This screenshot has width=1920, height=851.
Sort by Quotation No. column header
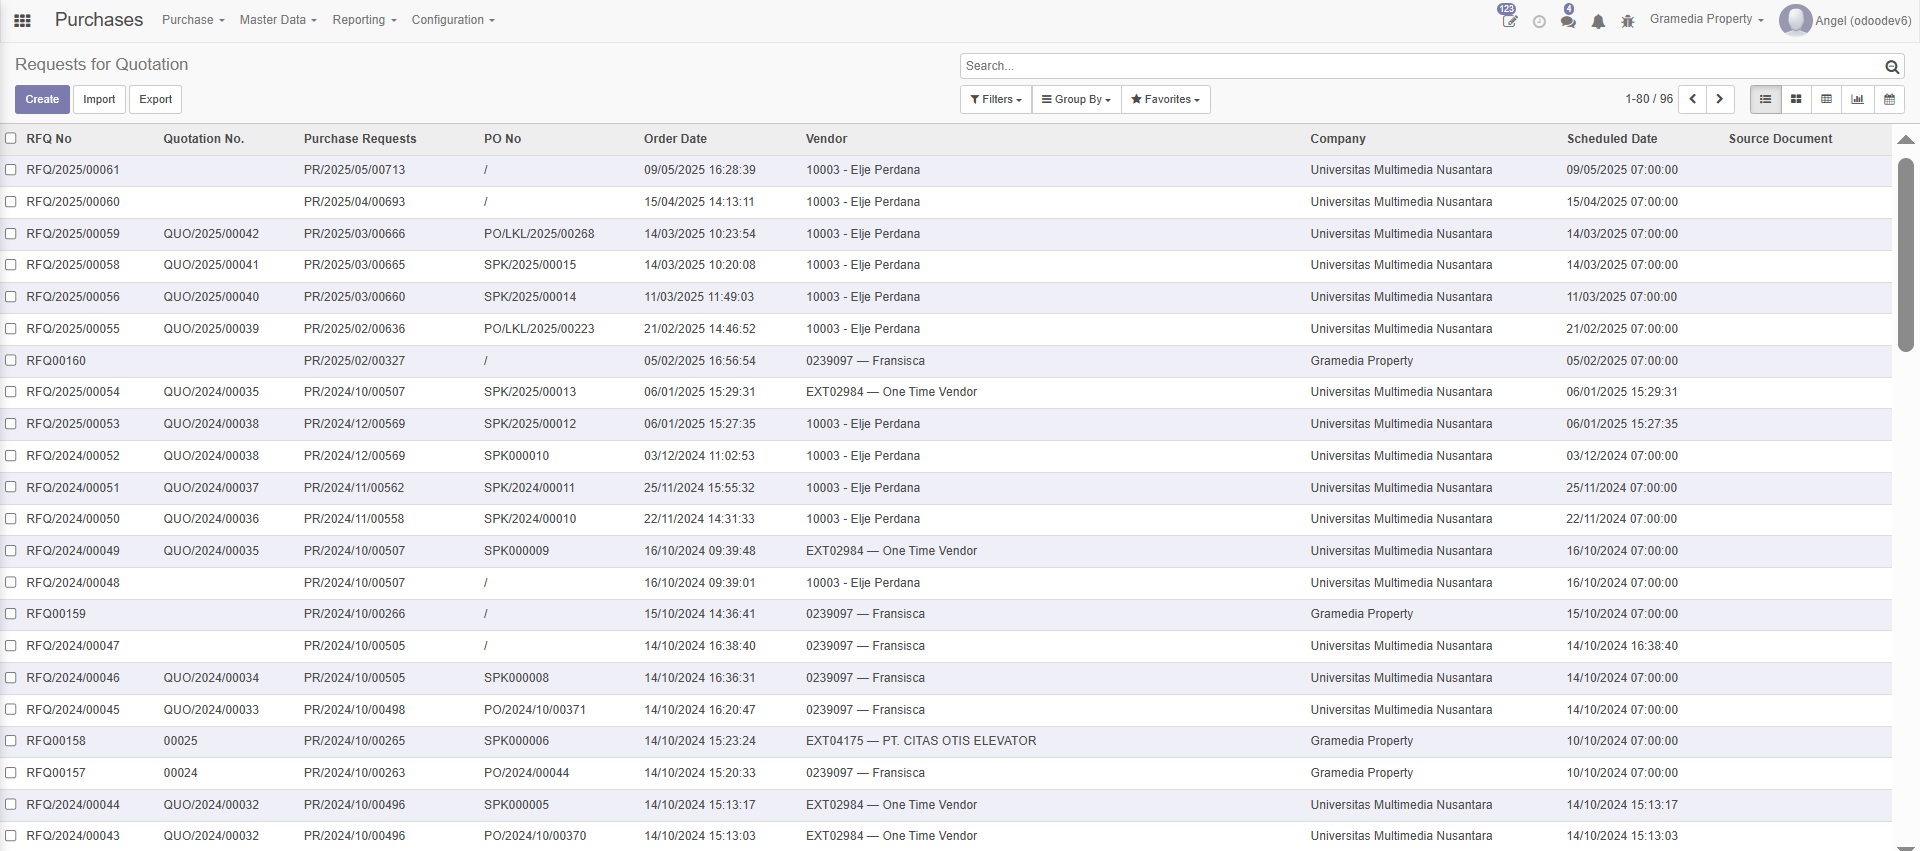pyautogui.click(x=204, y=139)
